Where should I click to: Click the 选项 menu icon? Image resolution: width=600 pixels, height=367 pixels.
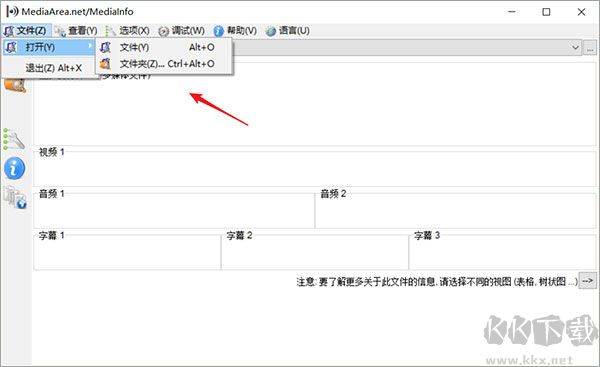tap(111, 31)
